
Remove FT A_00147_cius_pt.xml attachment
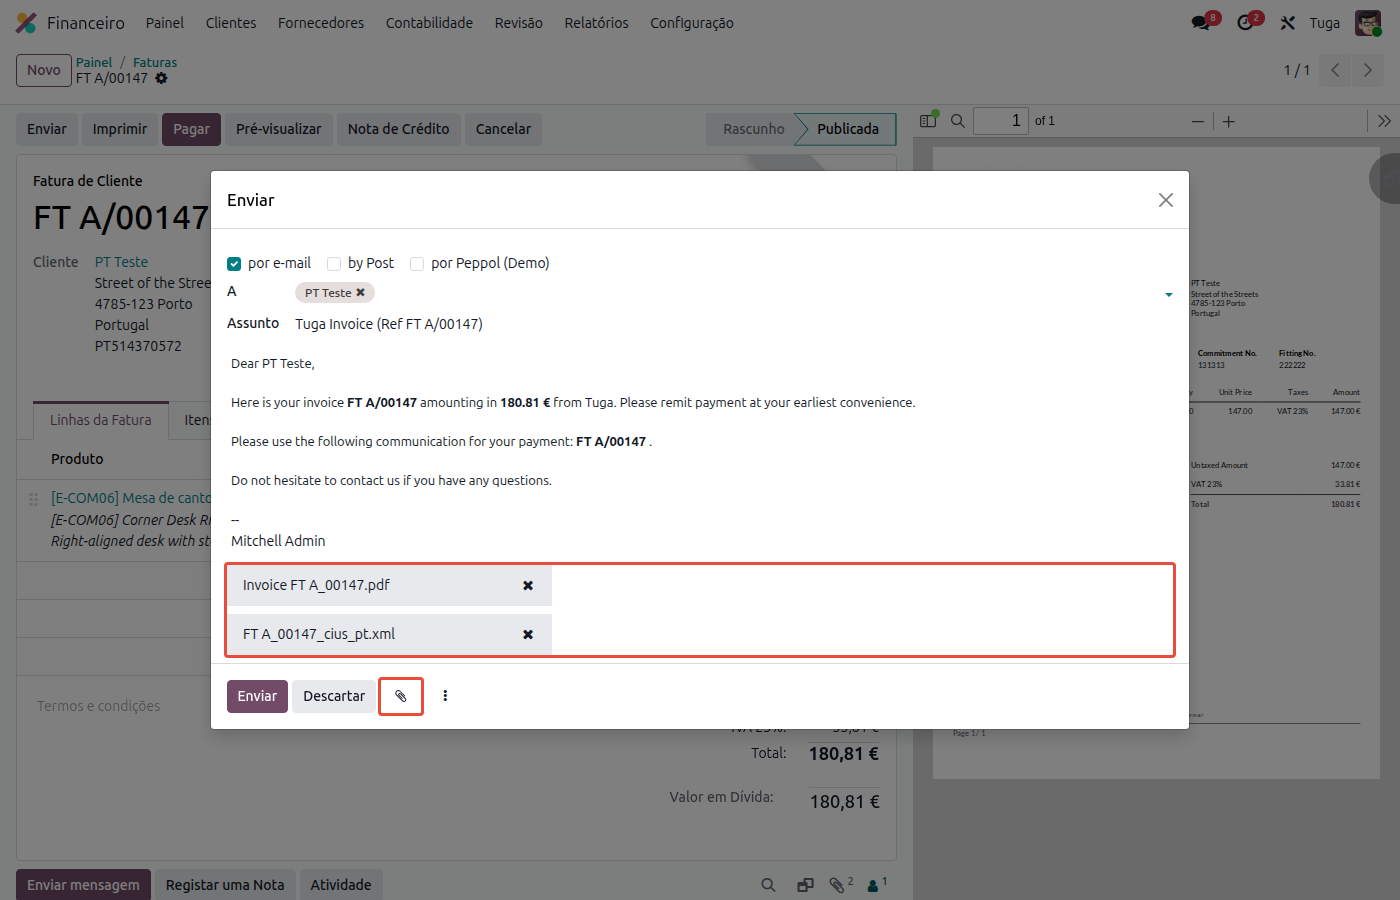[x=528, y=635]
